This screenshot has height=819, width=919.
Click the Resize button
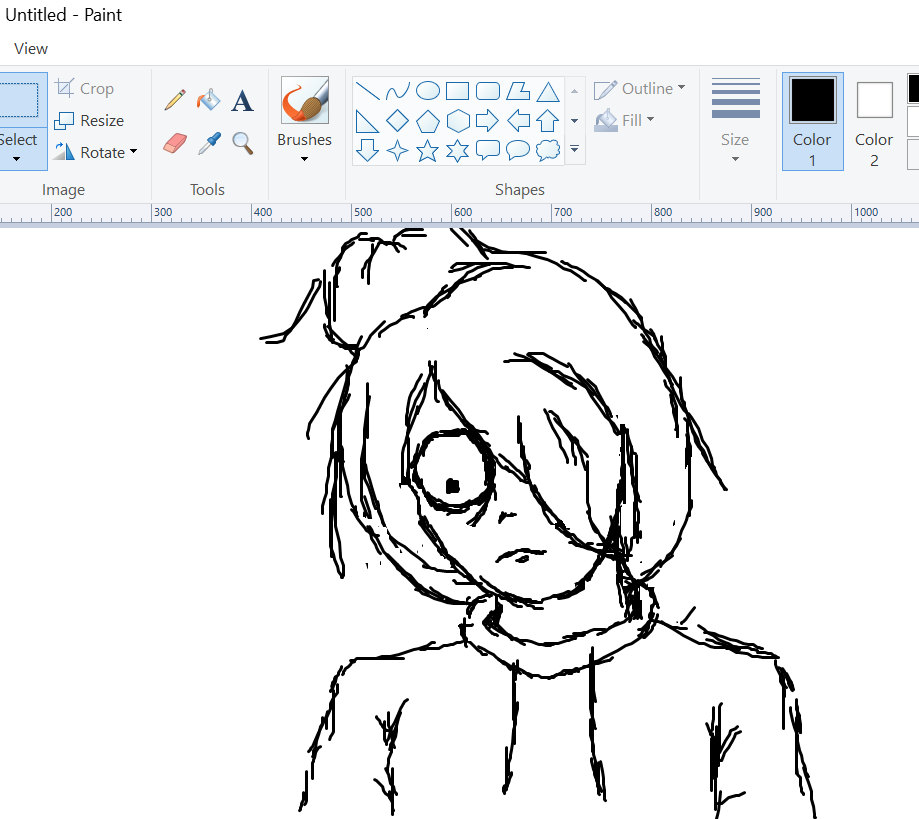[90, 120]
